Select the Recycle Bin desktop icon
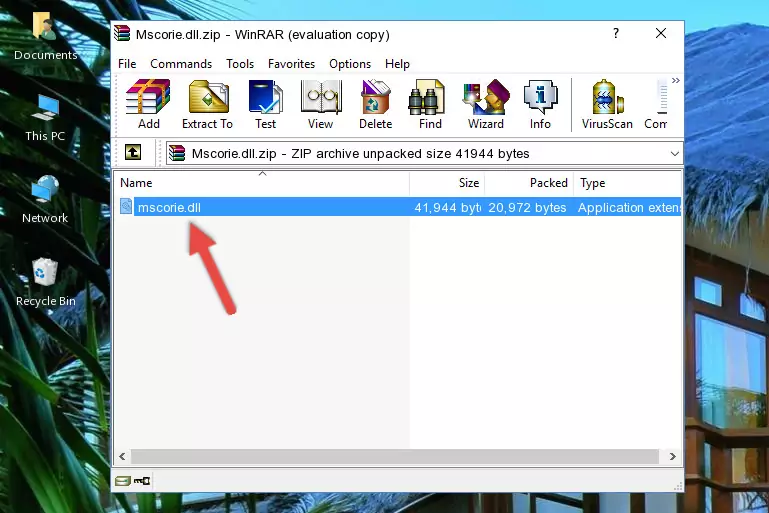Screen dimensions: 769x513 tap(45, 282)
